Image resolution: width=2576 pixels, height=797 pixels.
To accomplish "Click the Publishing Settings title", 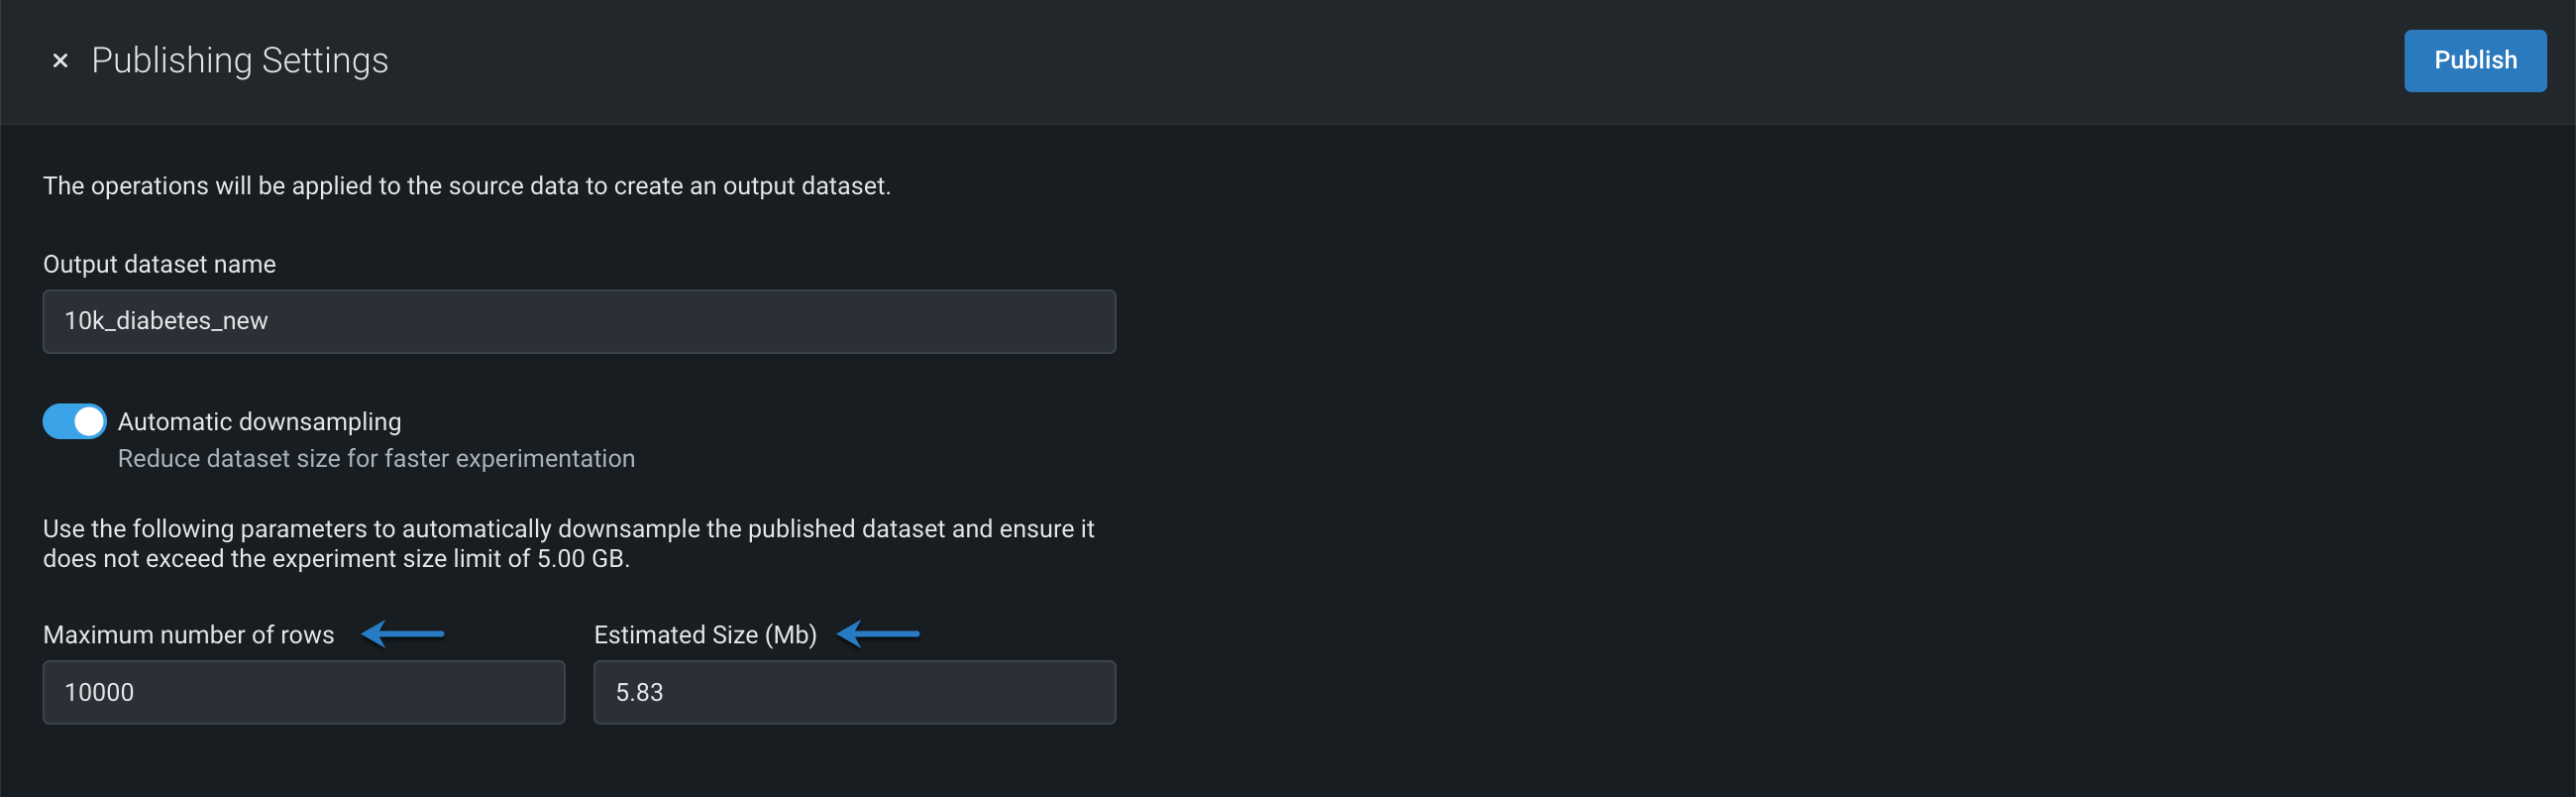I will tap(239, 61).
